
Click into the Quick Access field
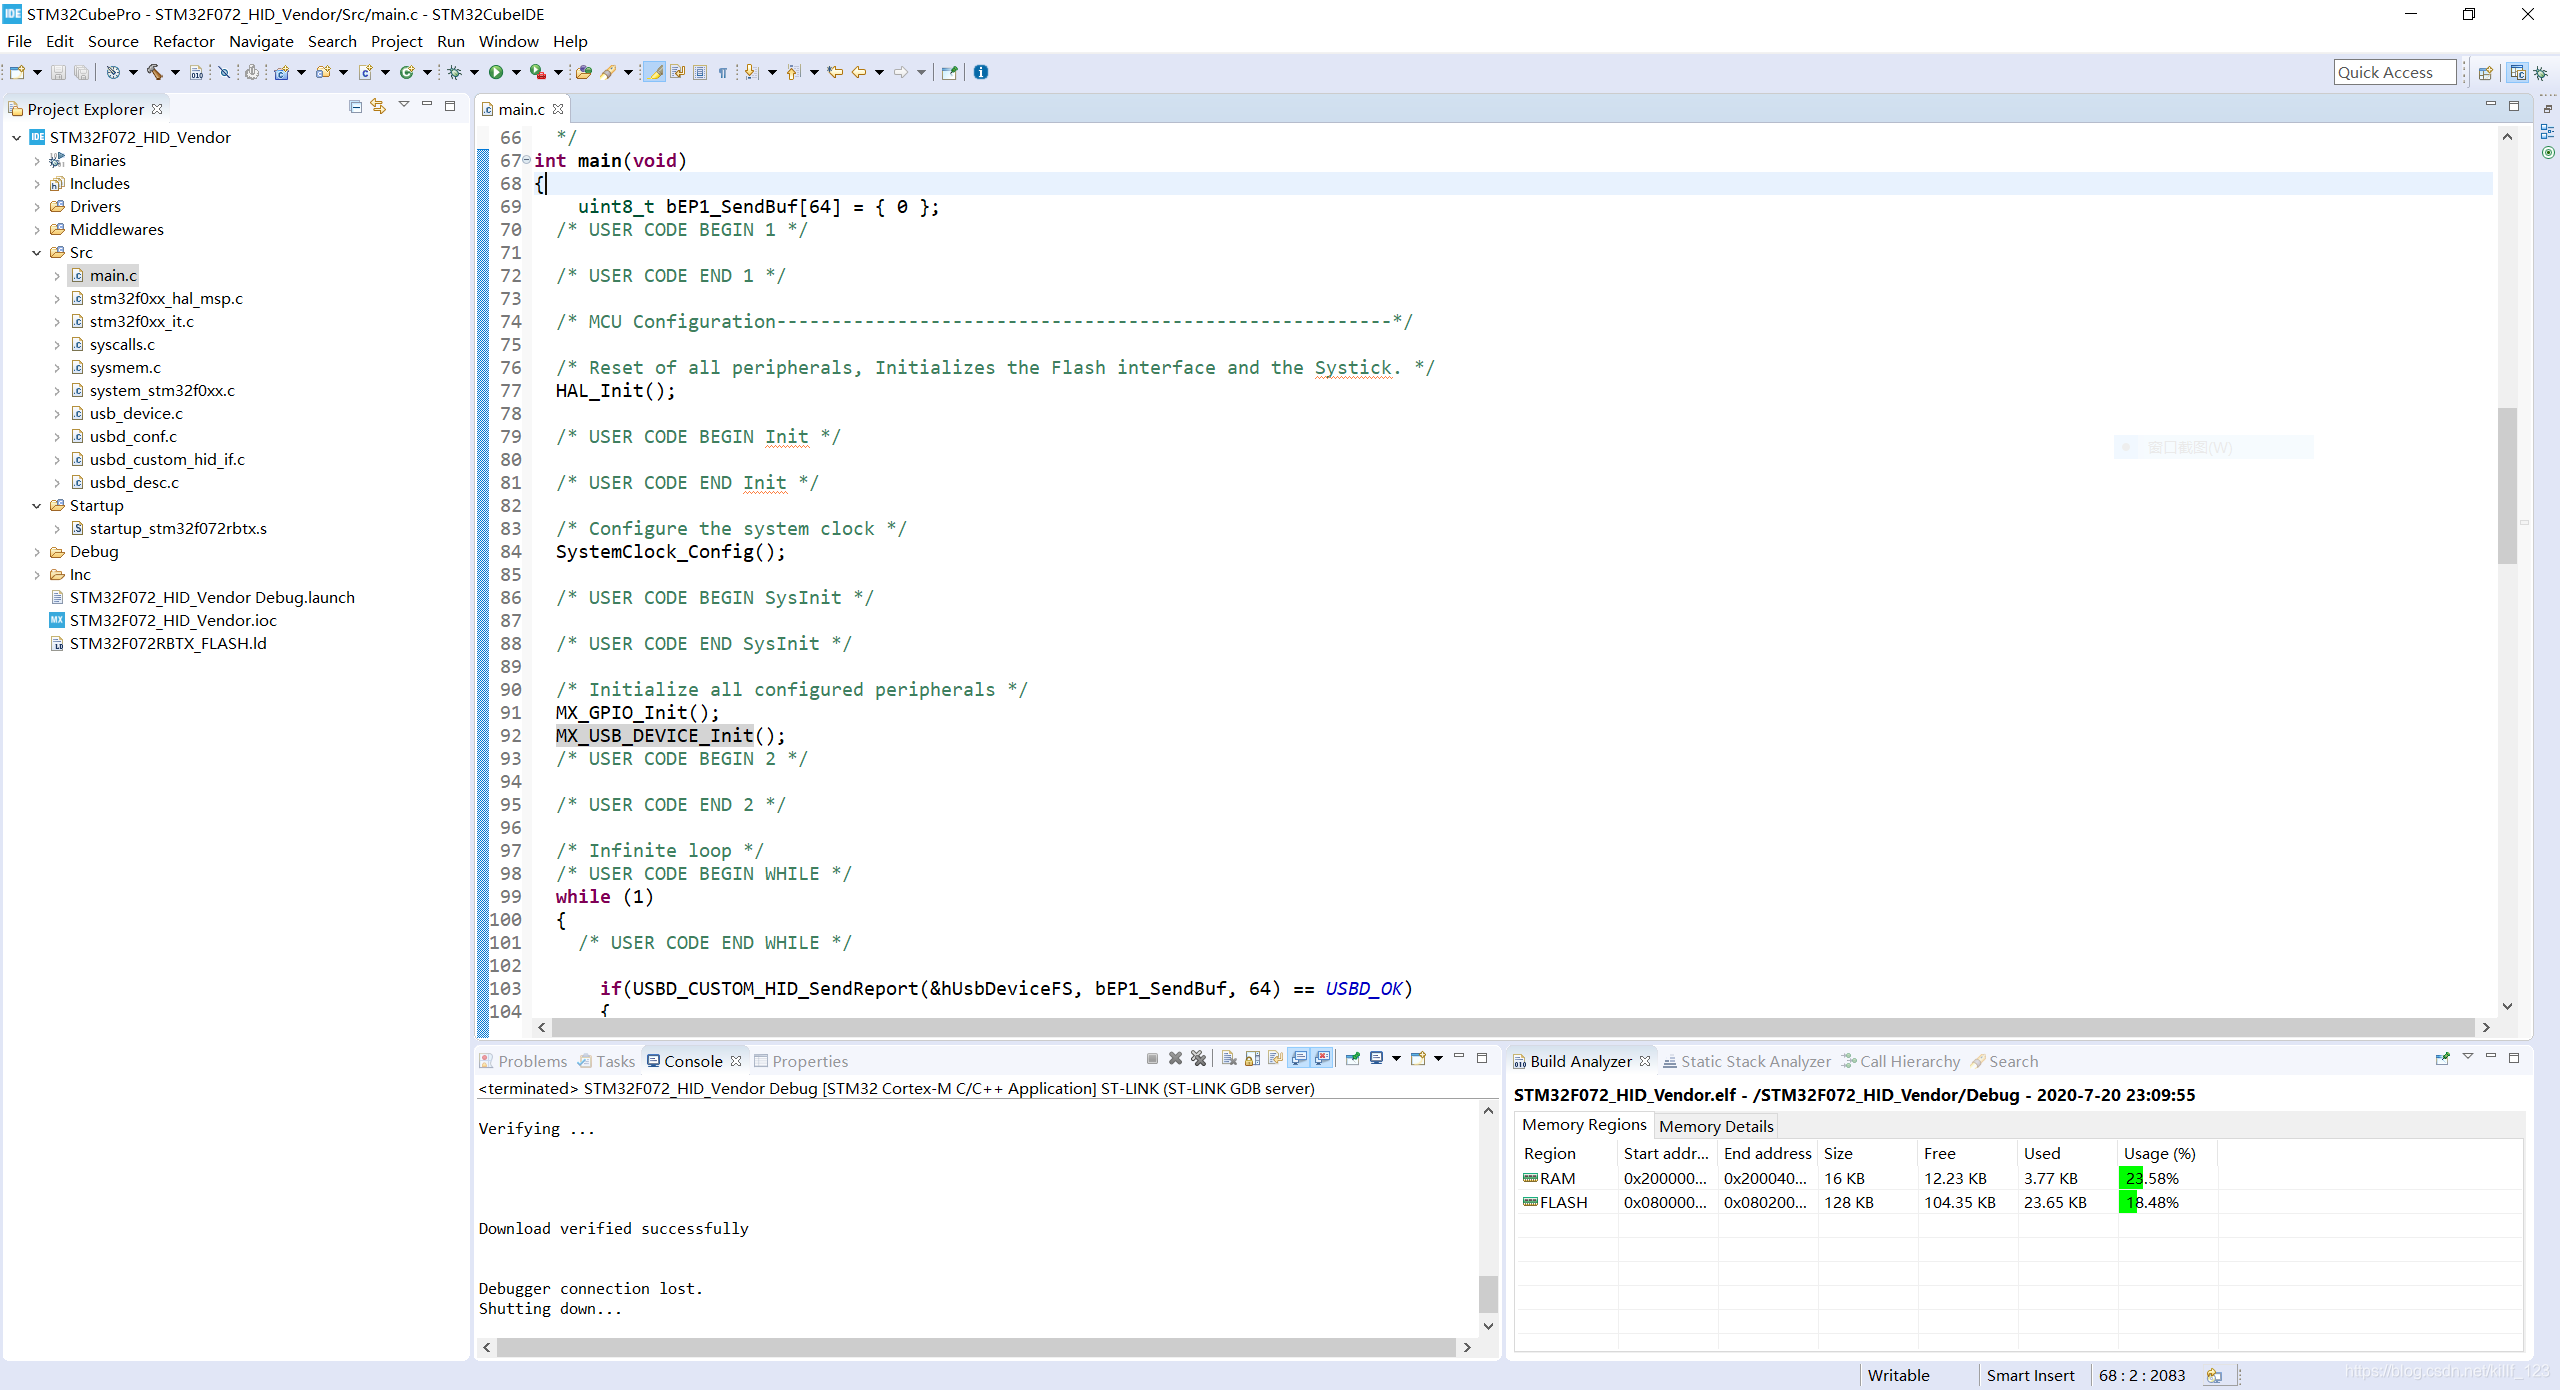coord(2393,73)
